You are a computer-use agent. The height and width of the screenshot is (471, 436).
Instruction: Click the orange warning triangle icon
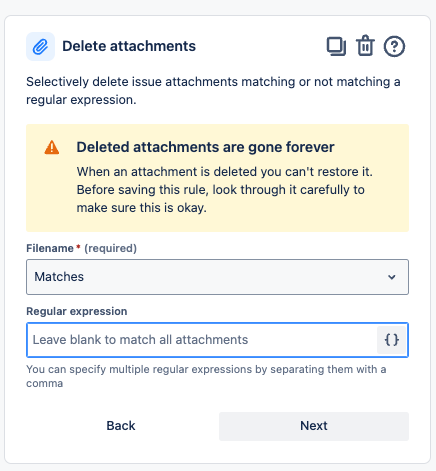tap(52, 147)
